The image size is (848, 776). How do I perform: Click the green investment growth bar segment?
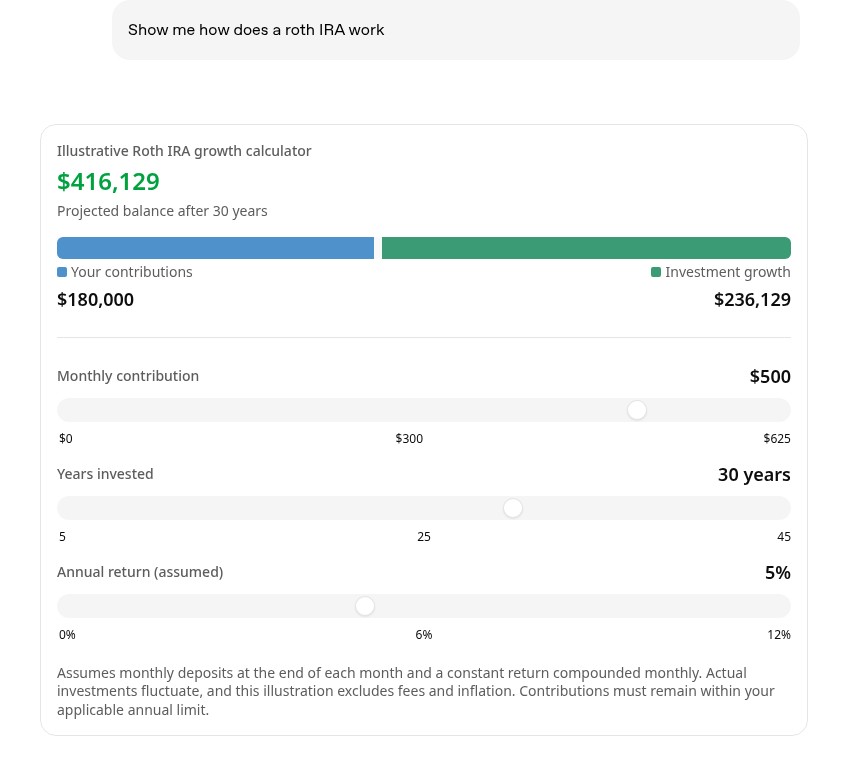[586, 248]
